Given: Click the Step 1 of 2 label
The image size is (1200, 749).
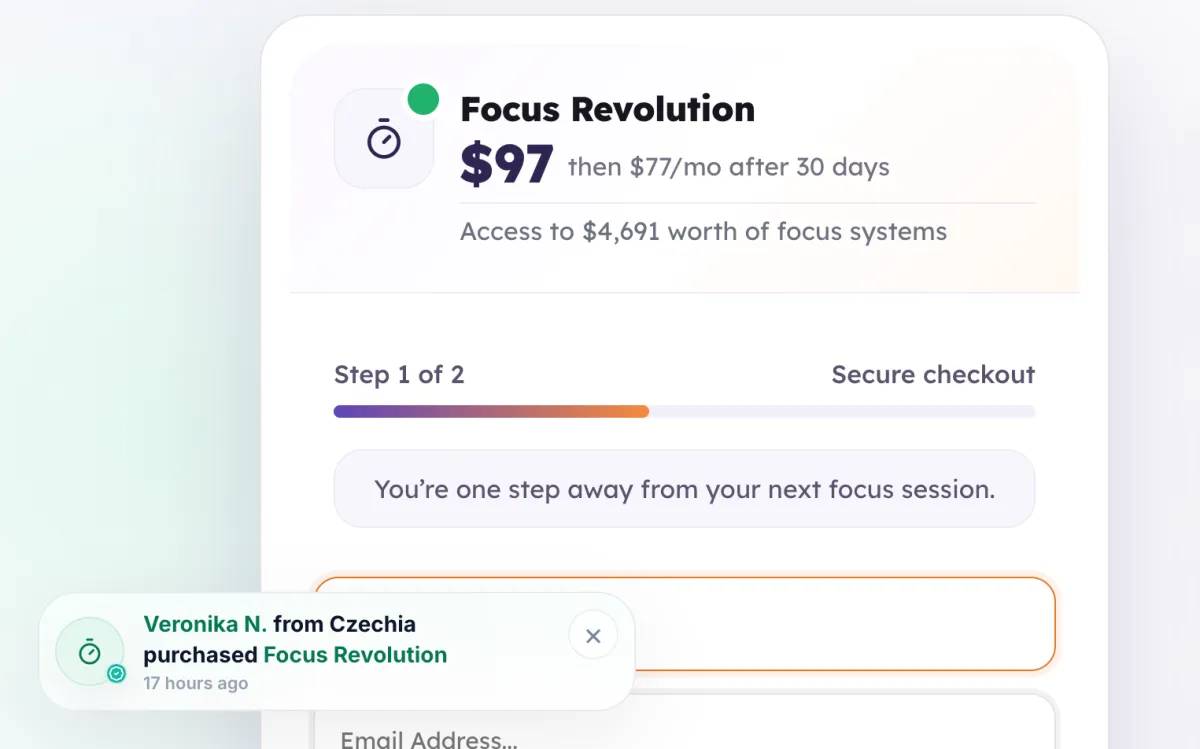Looking at the screenshot, I should coord(399,375).
